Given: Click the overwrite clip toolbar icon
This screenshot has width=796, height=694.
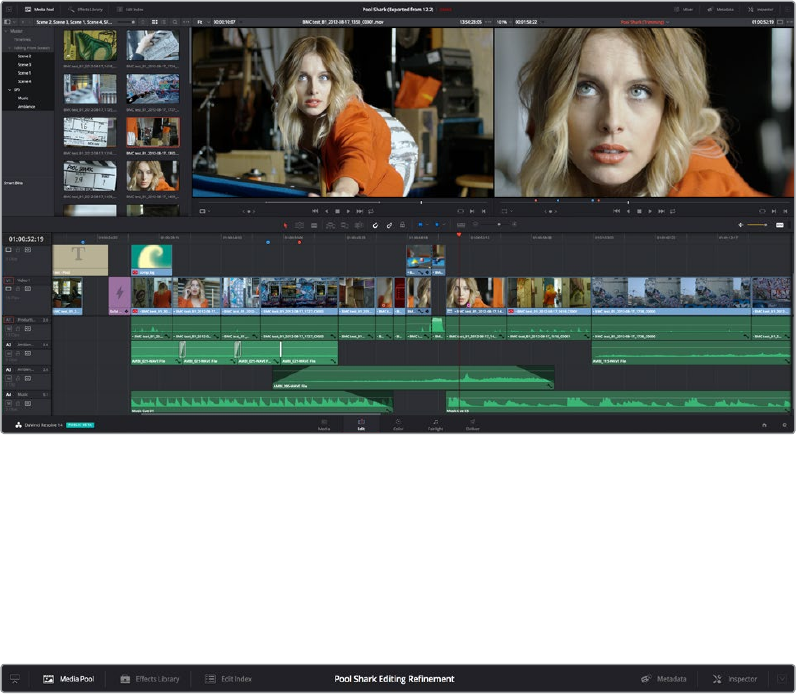Looking at the screenshot, I should pyautogui.click(x=344, y=225).
